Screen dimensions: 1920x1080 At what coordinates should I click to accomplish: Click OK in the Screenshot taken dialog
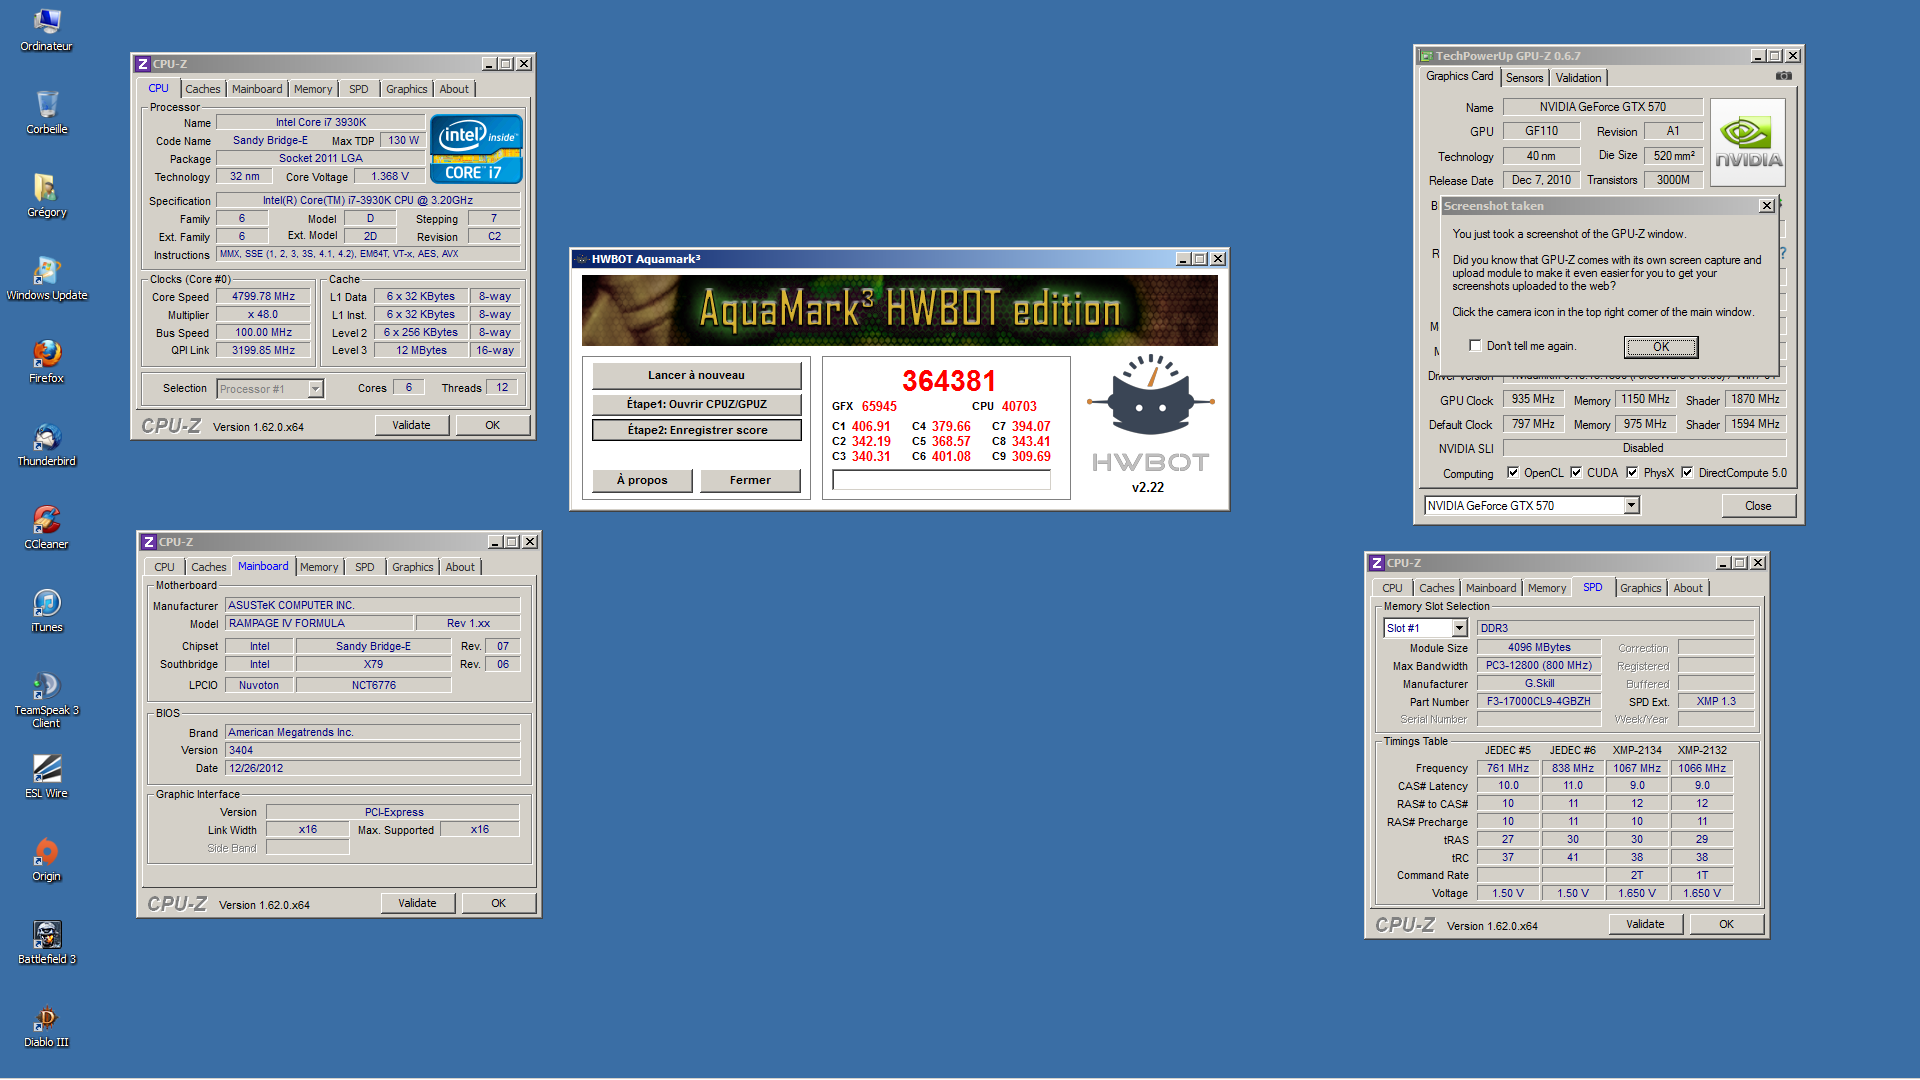tap(1661, 347)
